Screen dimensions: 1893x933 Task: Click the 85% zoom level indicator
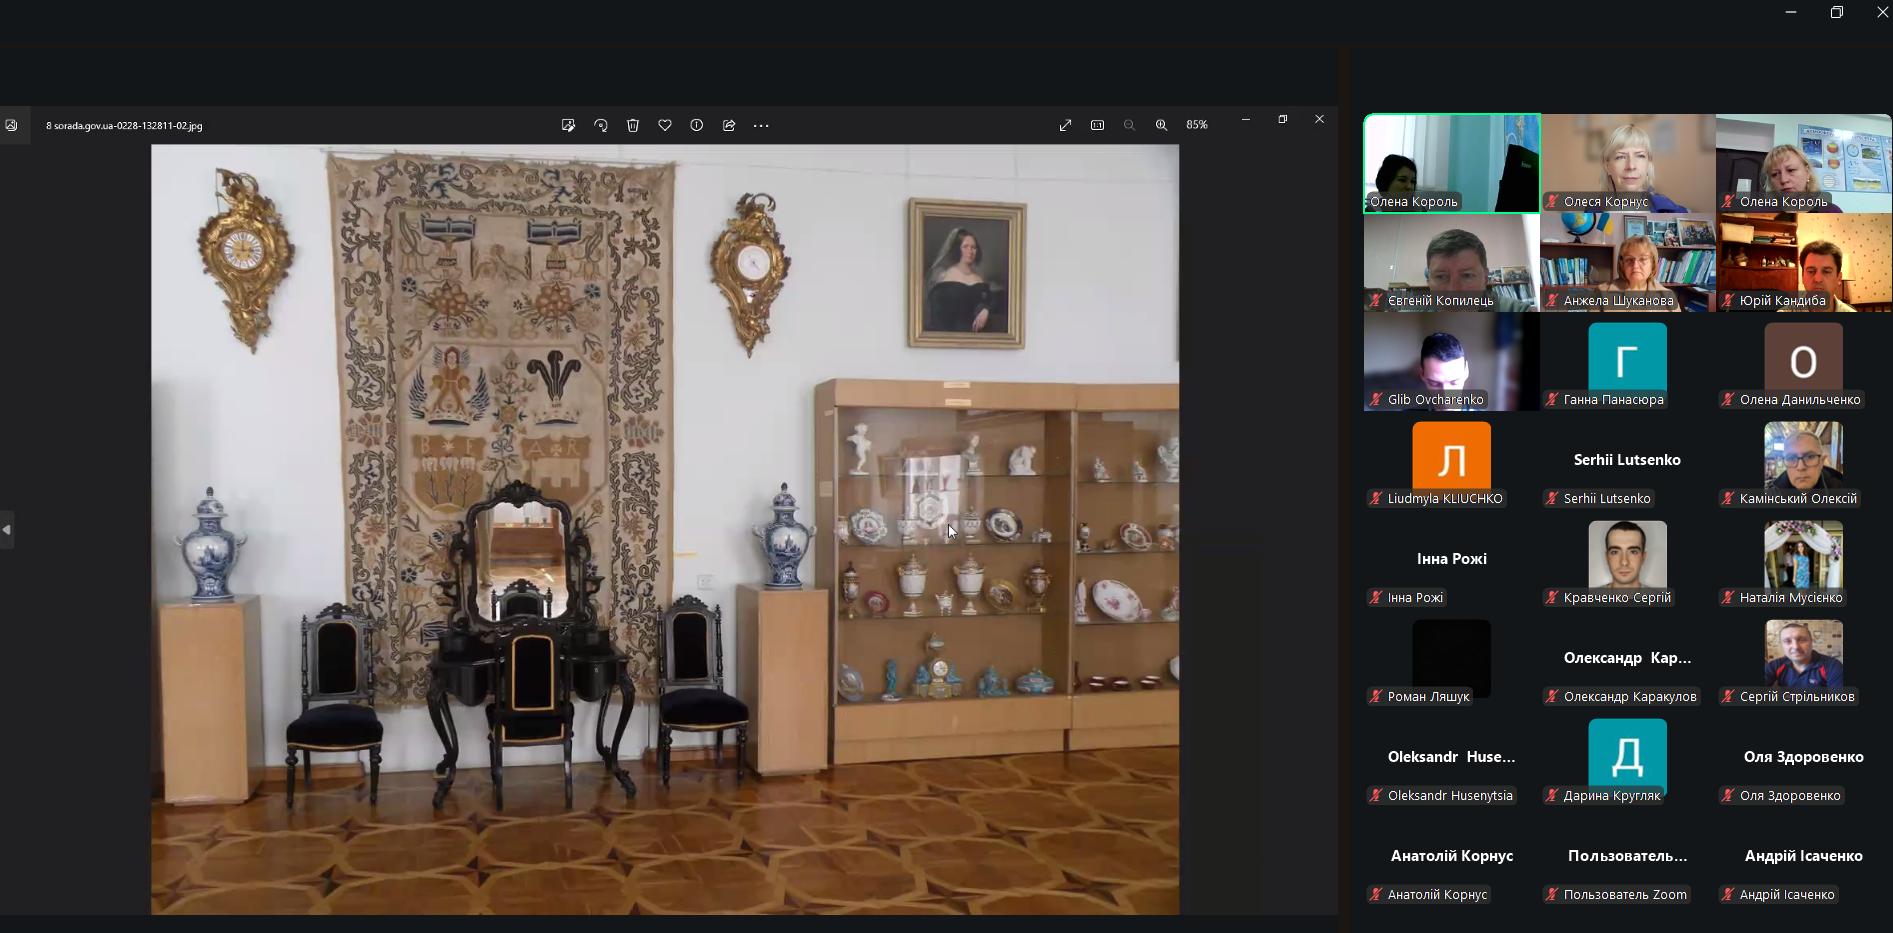click(1197, 125)
